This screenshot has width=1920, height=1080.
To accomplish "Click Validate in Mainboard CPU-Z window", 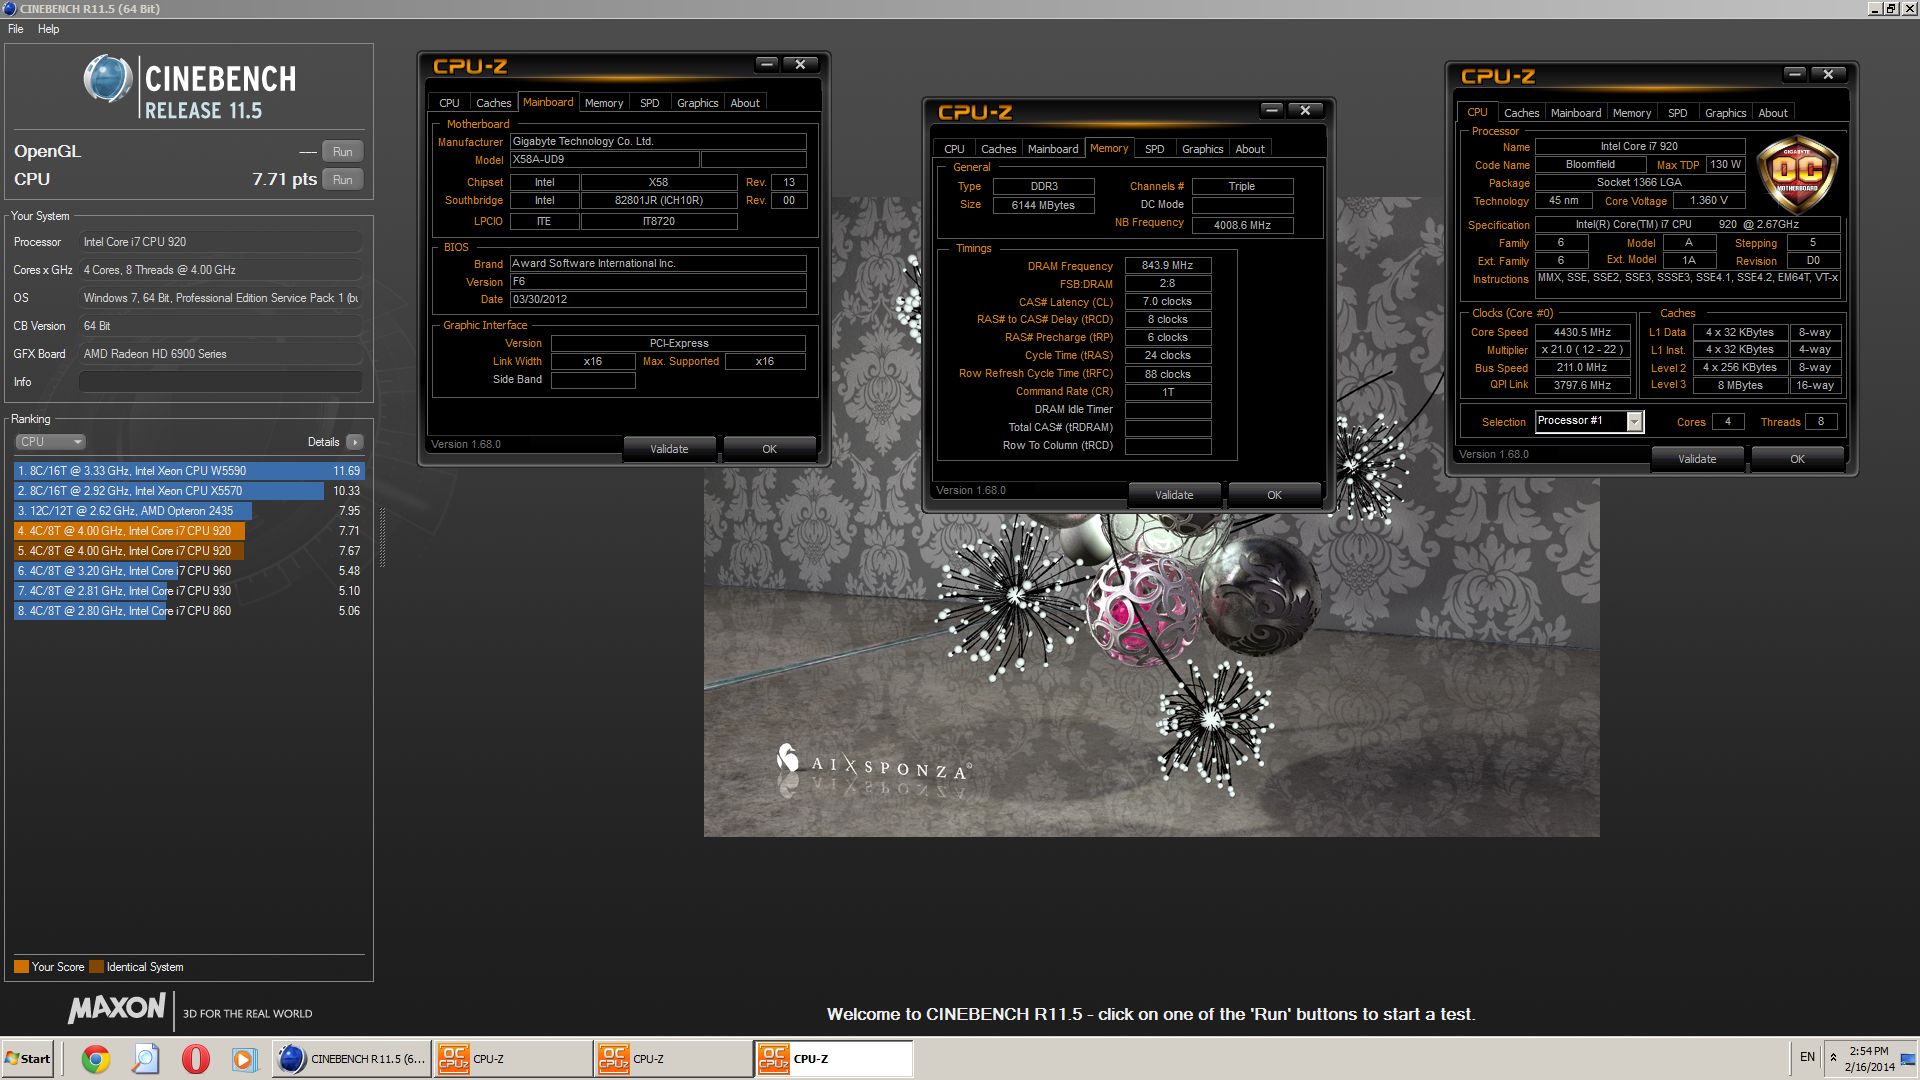I will [669, 449].
